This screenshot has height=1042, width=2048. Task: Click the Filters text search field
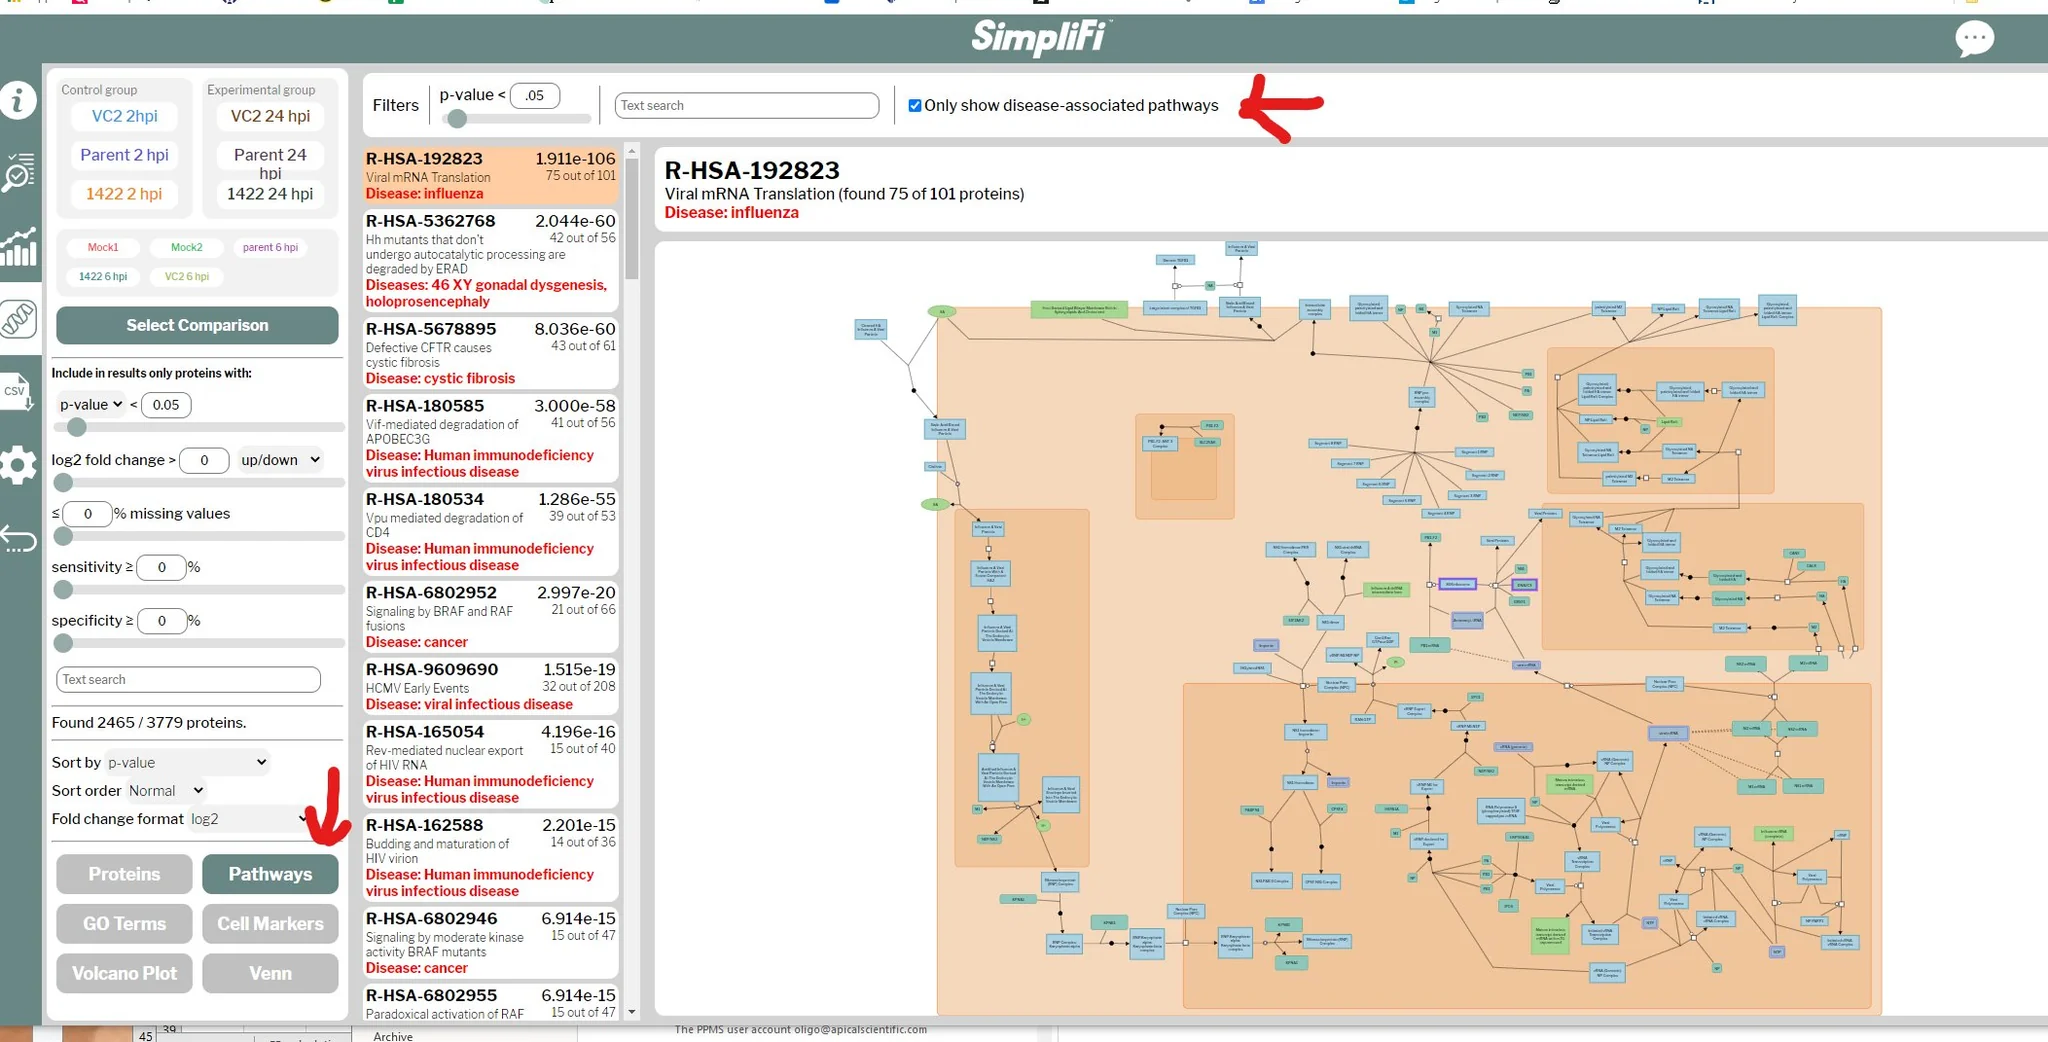point(746,106)
